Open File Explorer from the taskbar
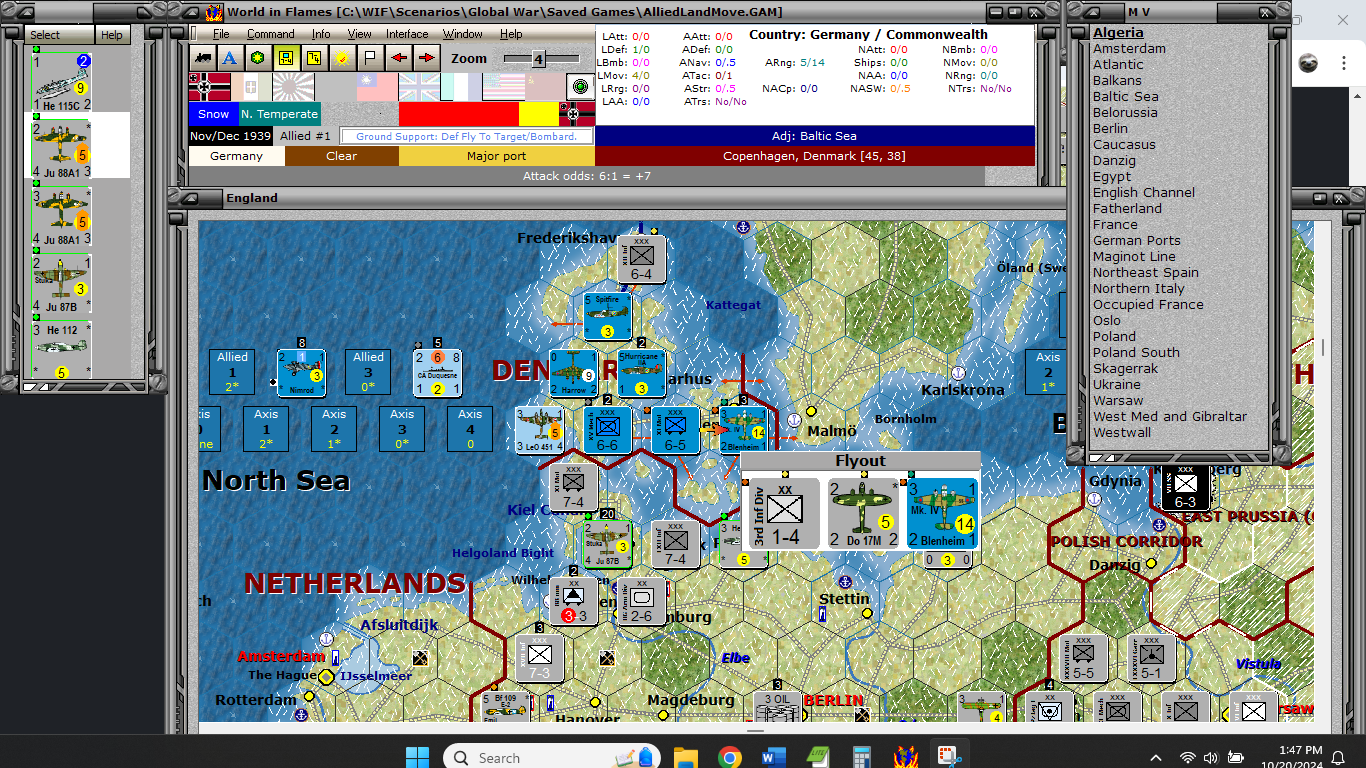The image size is (1366, 768). [685, 757]
